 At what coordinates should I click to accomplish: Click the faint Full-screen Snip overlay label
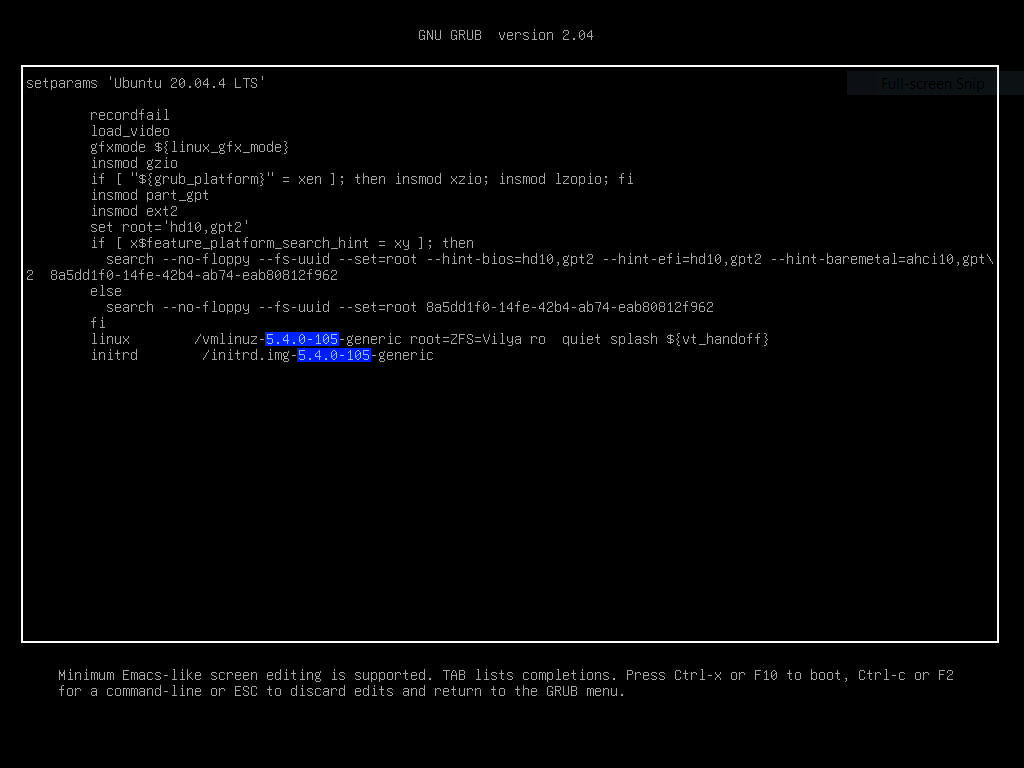932,84
